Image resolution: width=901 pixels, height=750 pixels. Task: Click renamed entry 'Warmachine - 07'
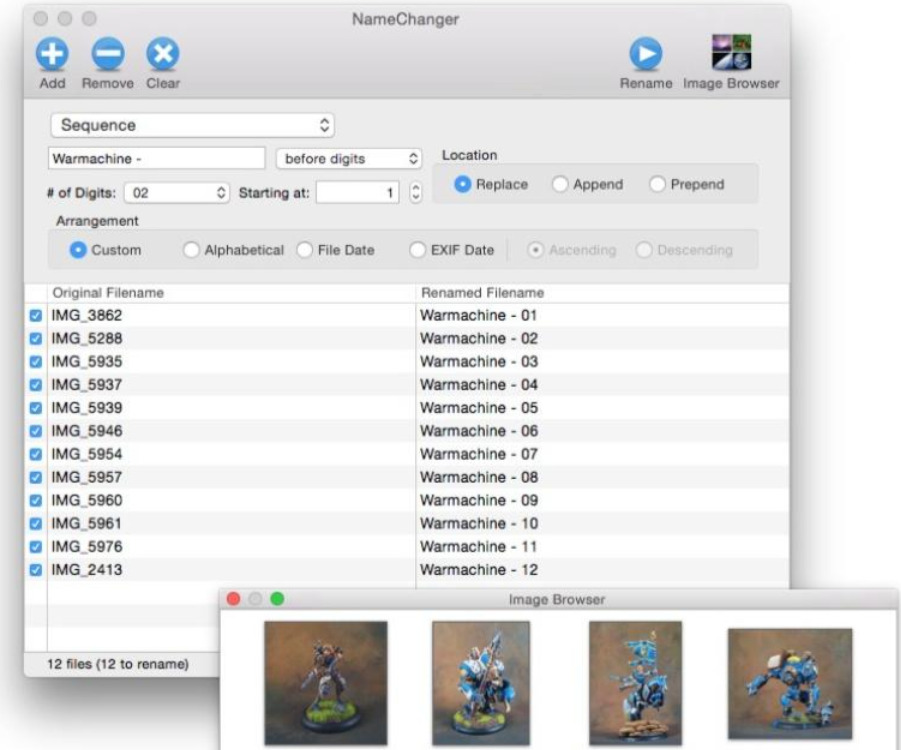tap(479, 454)
